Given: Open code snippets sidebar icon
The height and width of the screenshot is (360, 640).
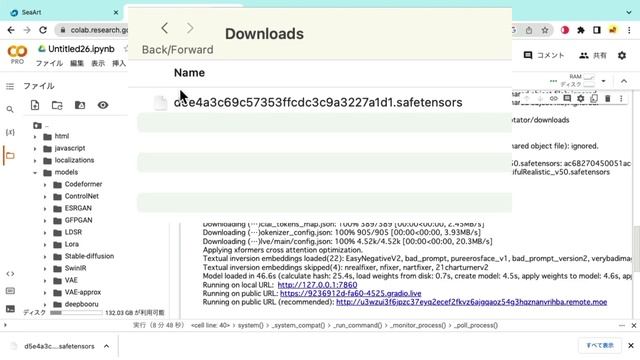Looking at the screenshot, I should [10, 273].
